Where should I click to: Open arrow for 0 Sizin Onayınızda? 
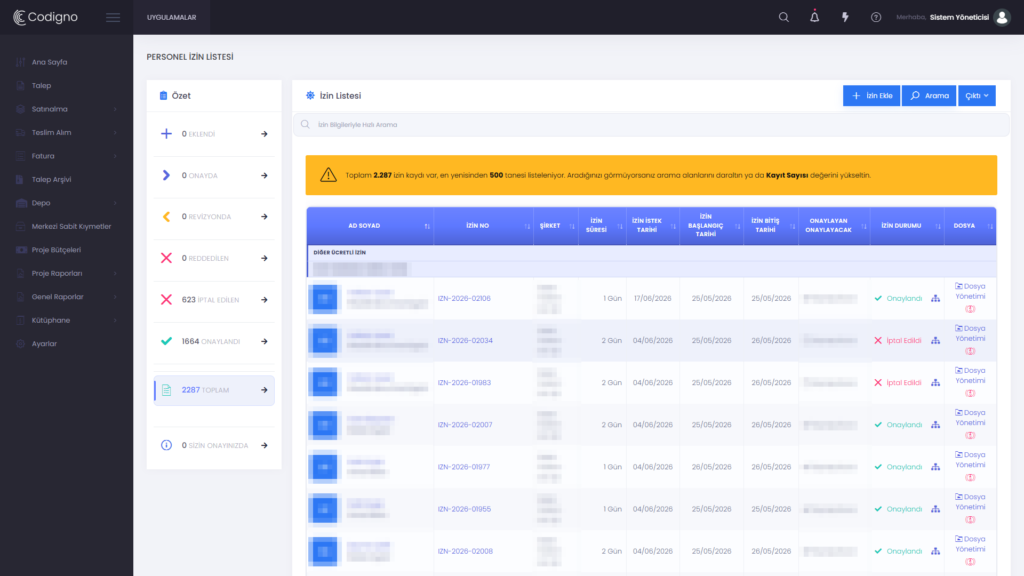tap(264, 445)
